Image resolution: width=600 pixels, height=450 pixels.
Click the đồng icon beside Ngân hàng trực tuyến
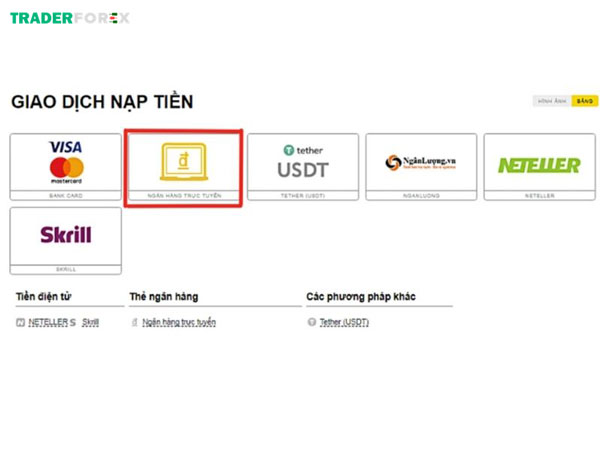(x=135, y=323)
